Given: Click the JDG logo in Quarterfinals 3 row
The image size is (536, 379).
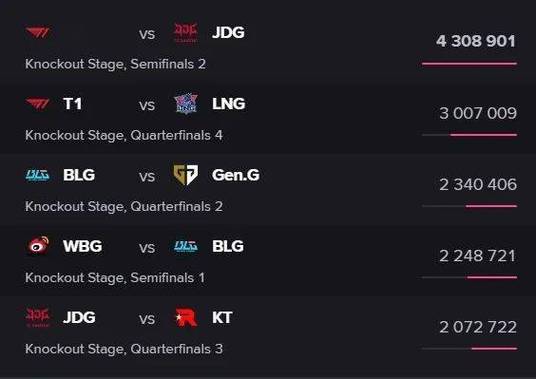Looking at the screenshot, I should [38, 317].
